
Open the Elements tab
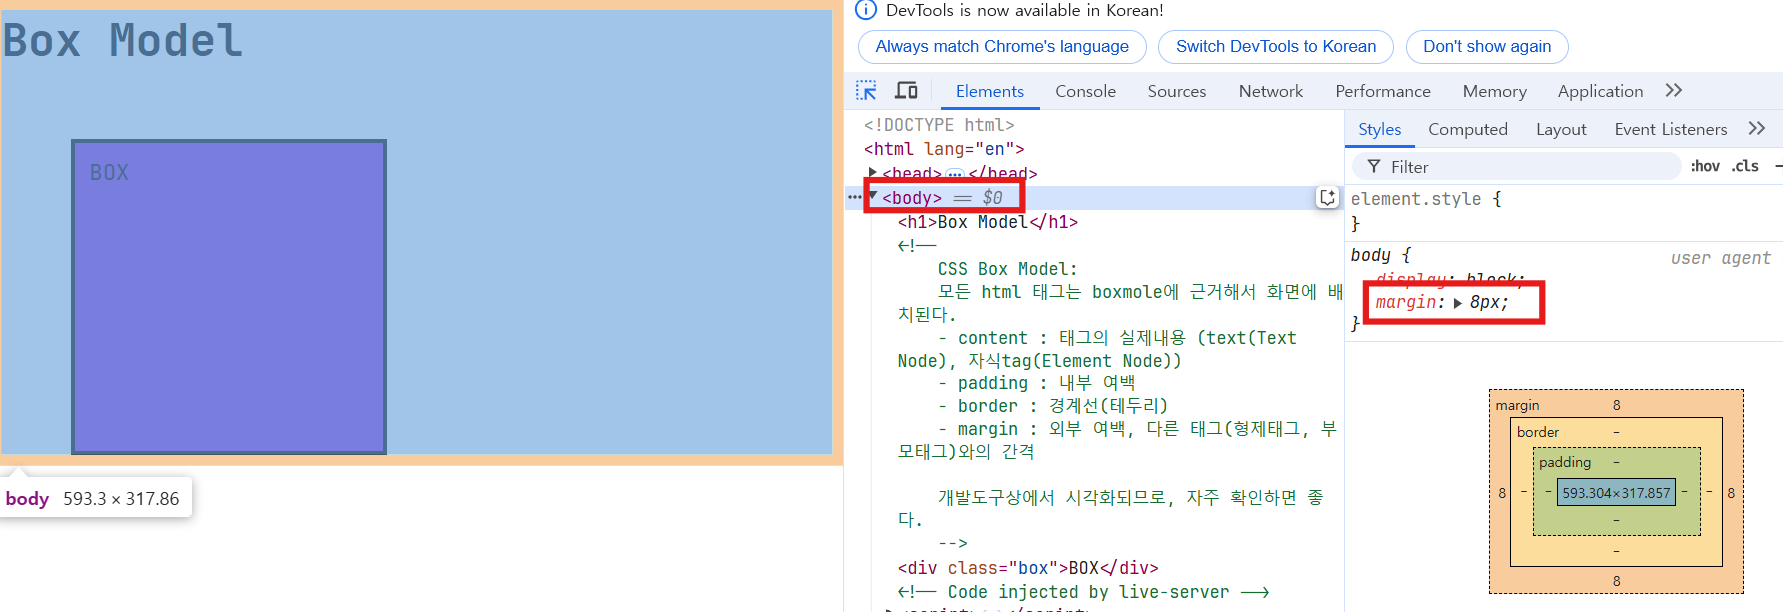(x=989, y=91)
